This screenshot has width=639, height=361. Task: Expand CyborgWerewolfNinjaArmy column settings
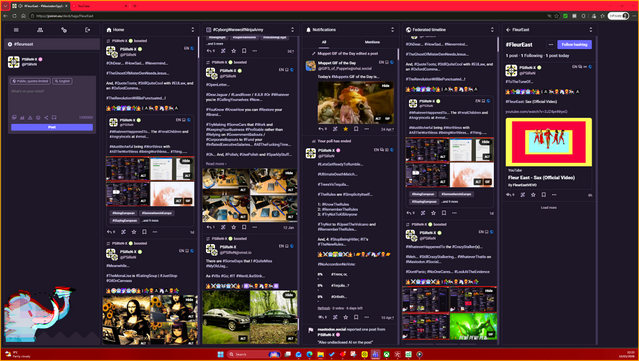point(292,30)
